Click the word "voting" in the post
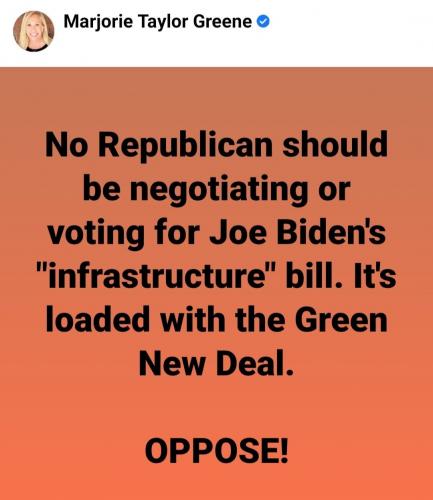The height and width of the screenshot is (500, 433). (96, 233)
